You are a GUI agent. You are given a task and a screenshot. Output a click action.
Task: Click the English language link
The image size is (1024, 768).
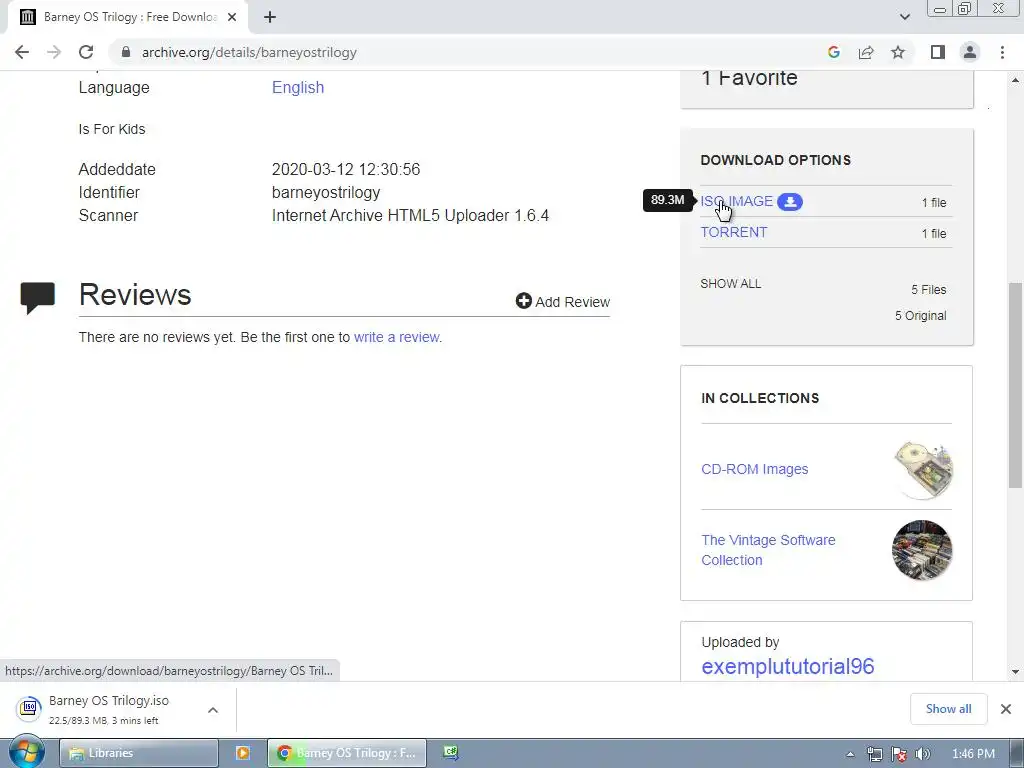[x=298, y=88]
